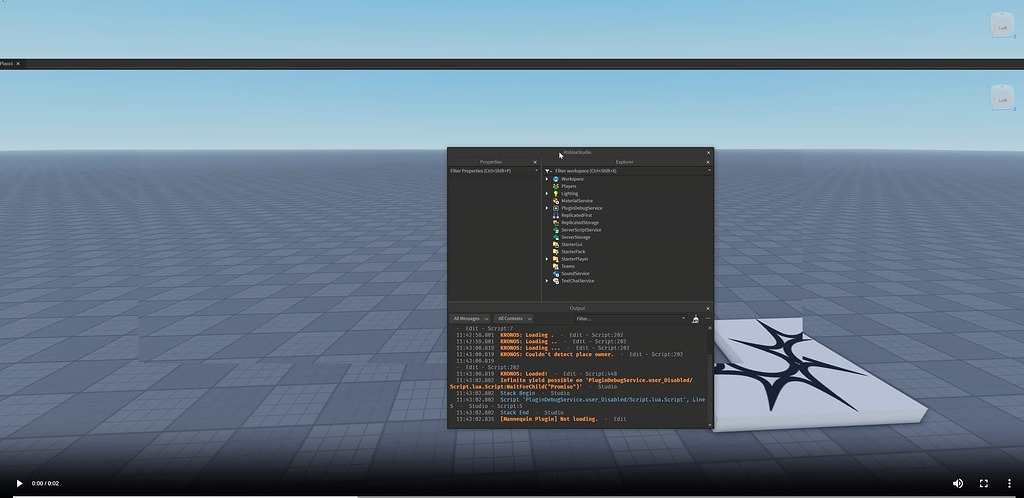Click the Players icon in Explorer
1024x498 pixels.
tap(556, 186)
